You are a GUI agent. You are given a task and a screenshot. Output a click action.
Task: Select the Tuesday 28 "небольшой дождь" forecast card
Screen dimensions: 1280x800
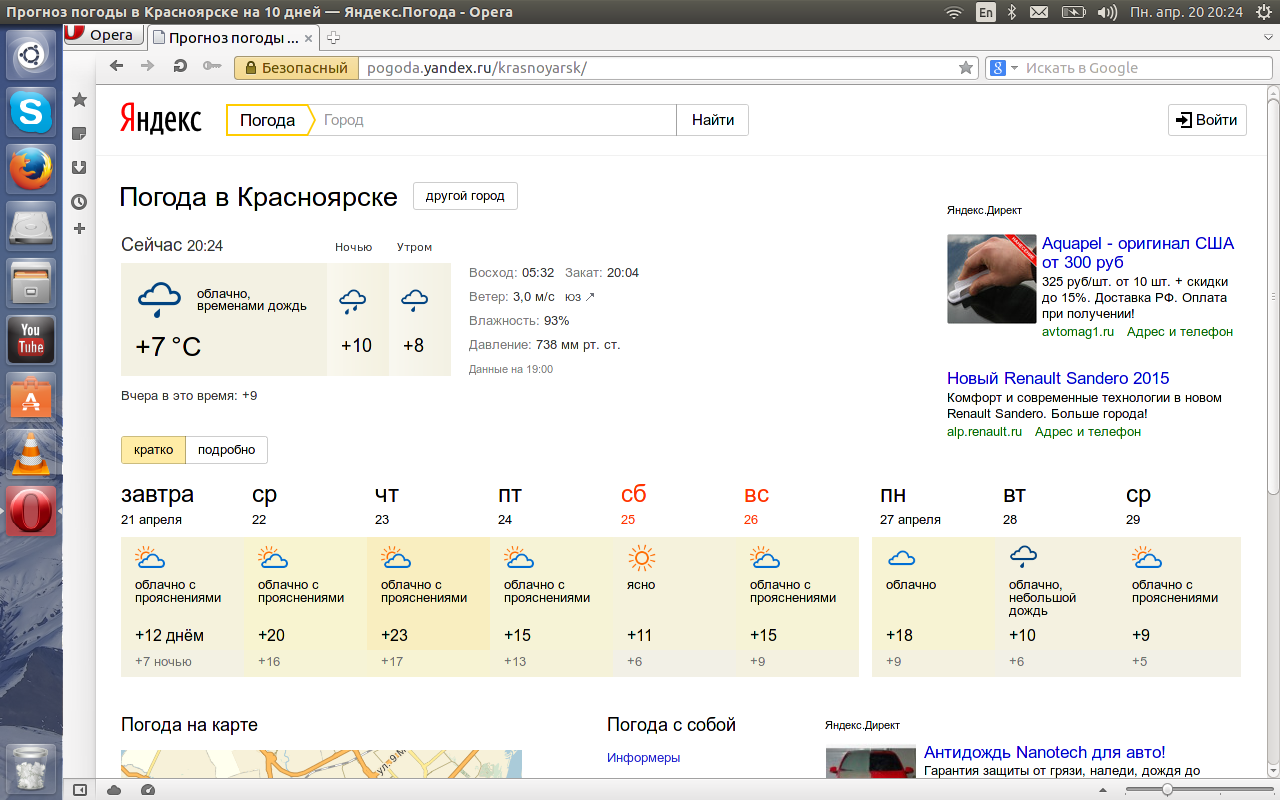point(1056,607)
